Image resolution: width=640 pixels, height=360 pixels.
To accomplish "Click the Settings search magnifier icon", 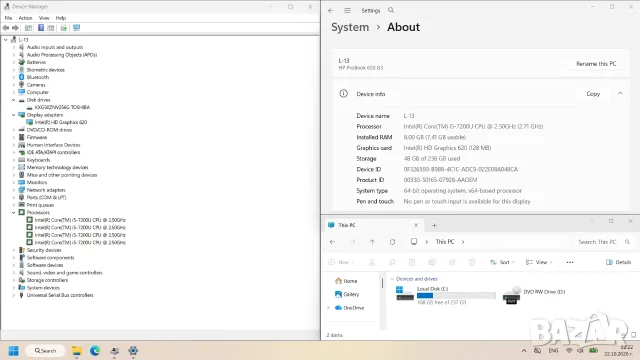I will point(391,10).
